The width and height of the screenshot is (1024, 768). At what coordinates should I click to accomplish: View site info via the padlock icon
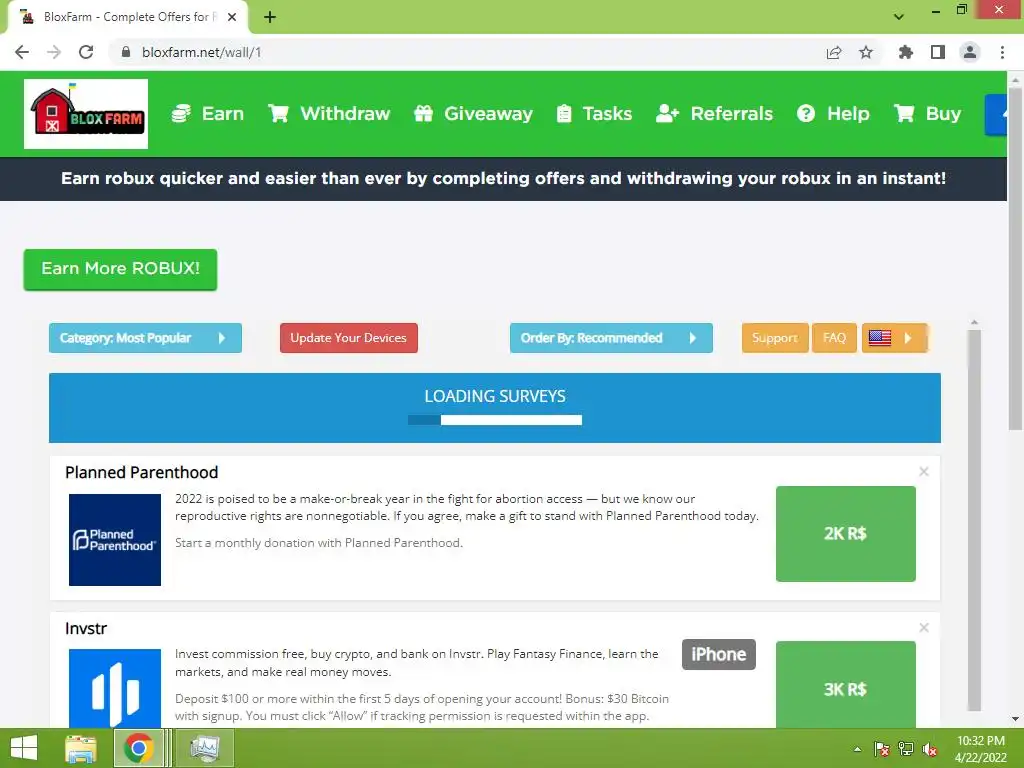(x=126, y=52)
